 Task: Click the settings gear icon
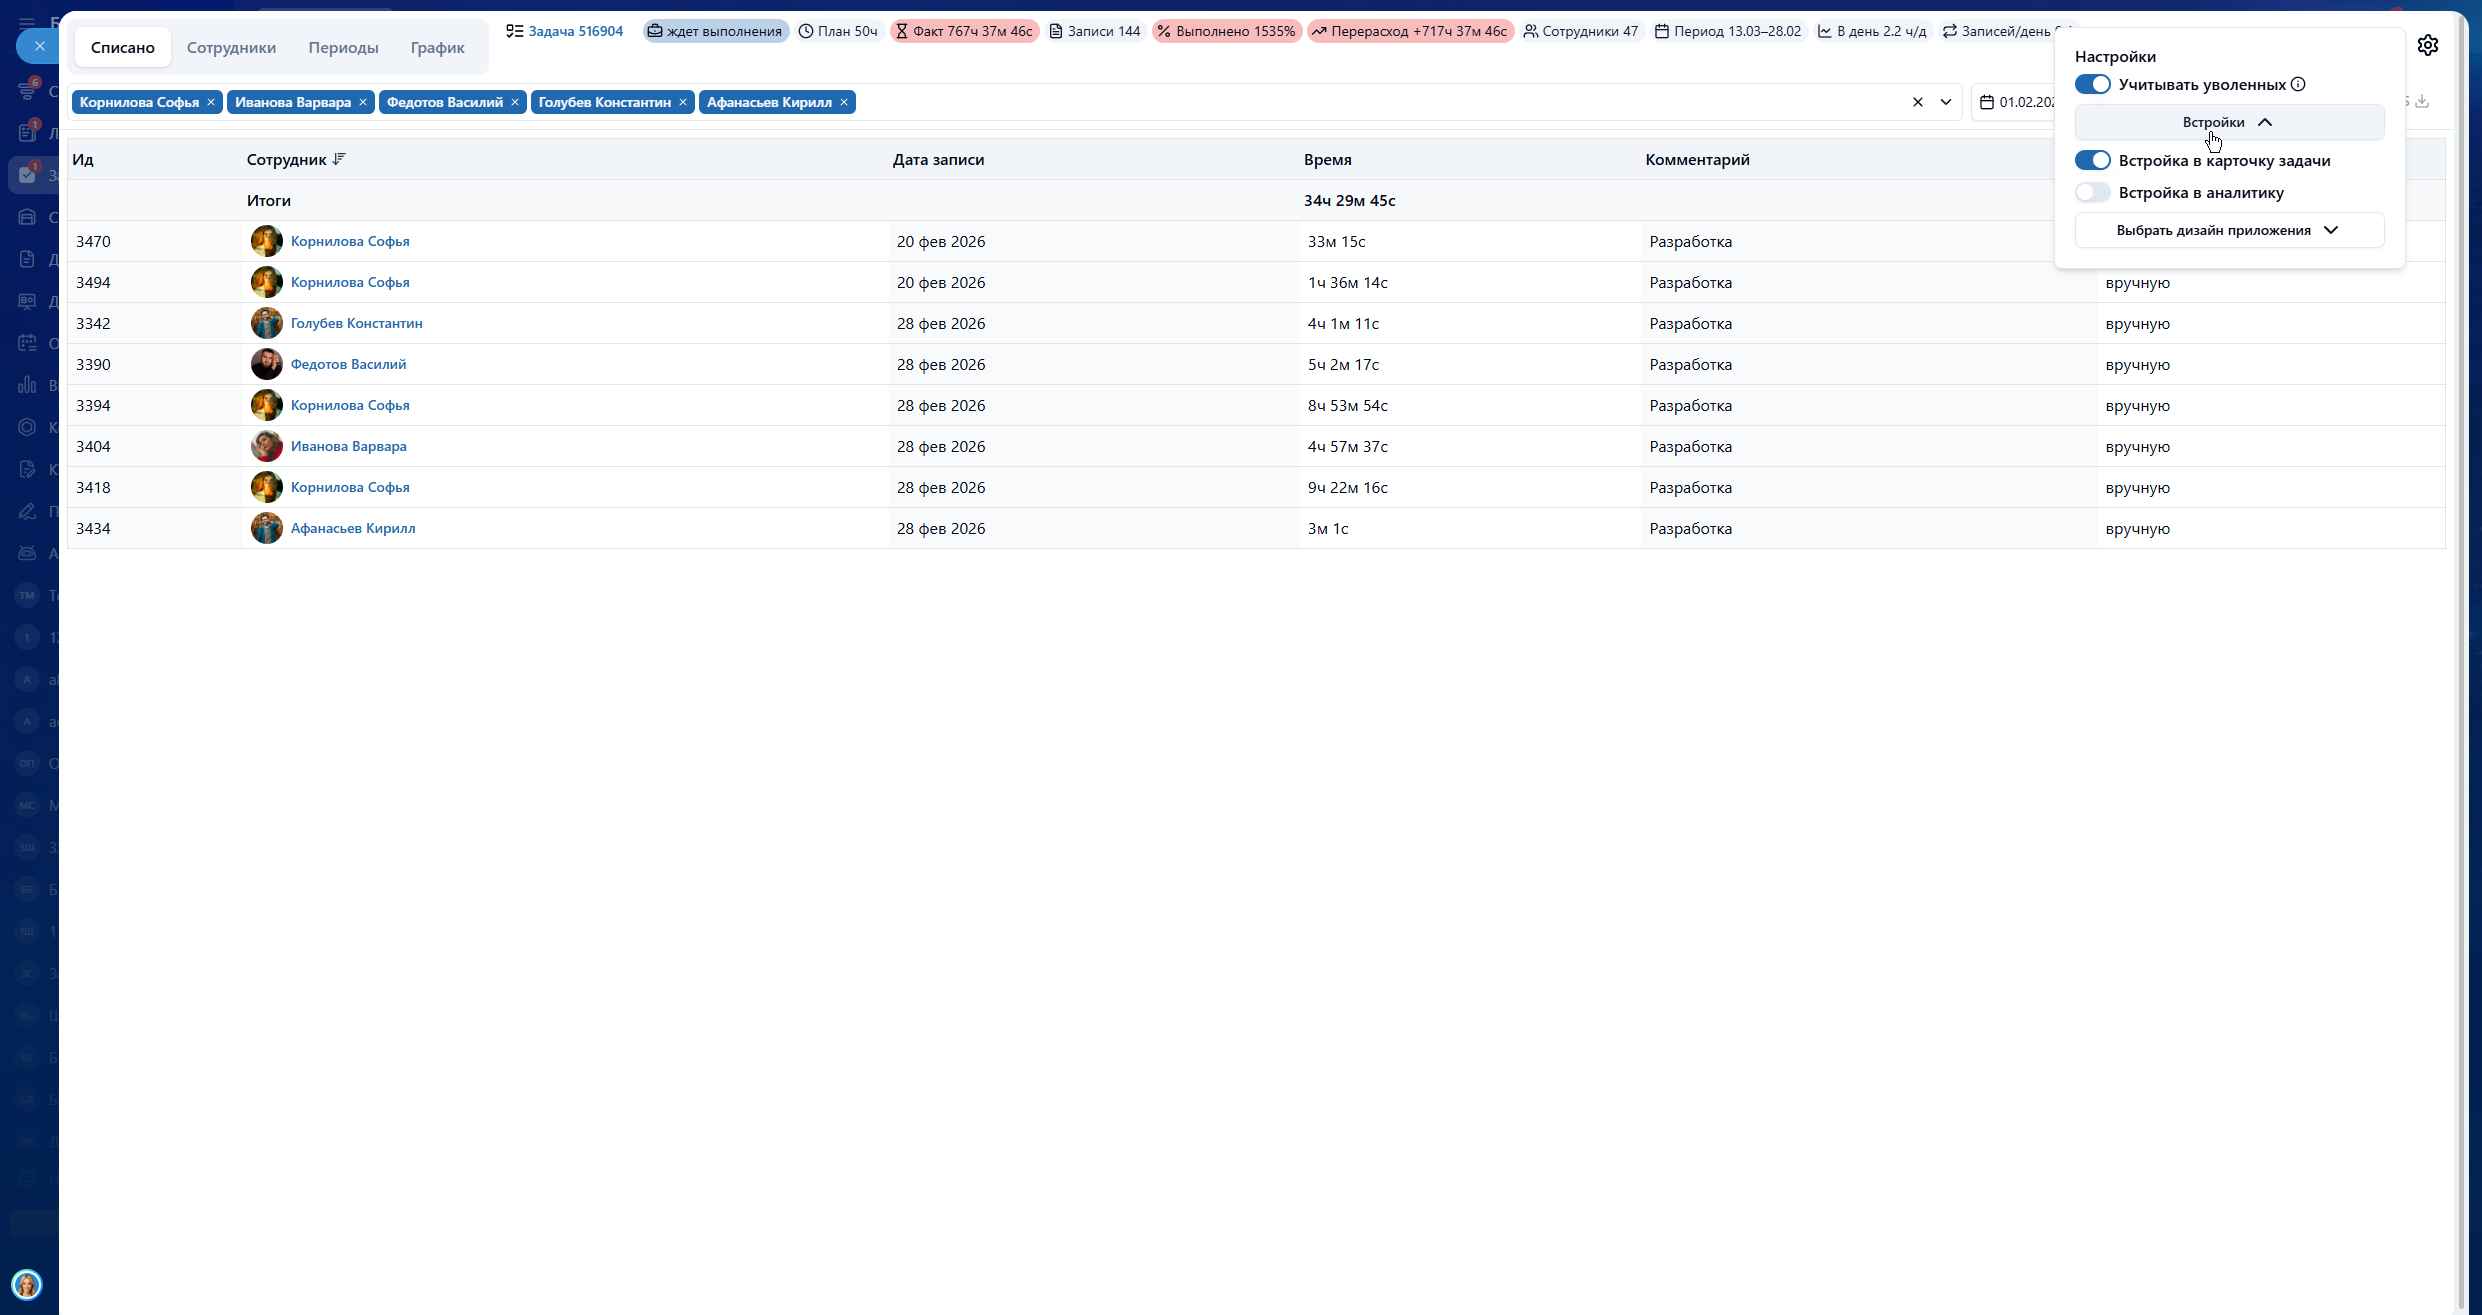[x=2427, y=46]
